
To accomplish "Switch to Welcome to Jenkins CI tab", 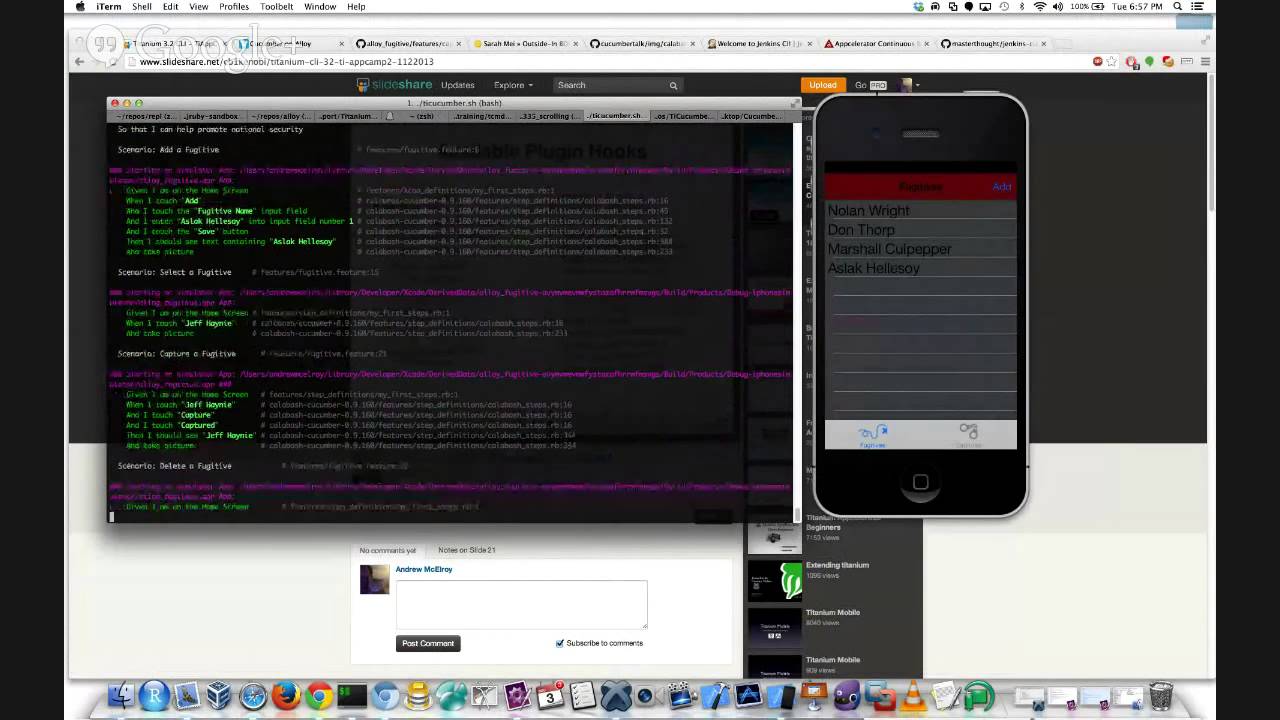I will point(757,44).
